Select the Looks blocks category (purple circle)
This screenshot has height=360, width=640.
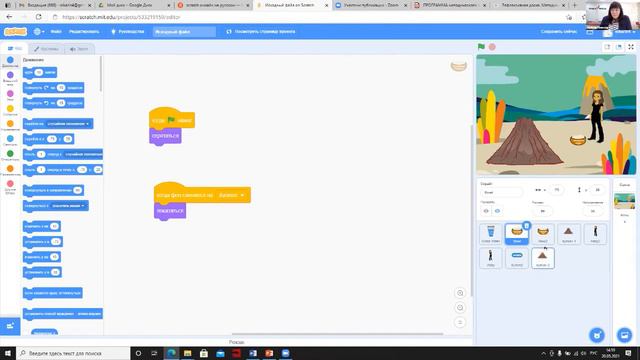click(10, 75)
